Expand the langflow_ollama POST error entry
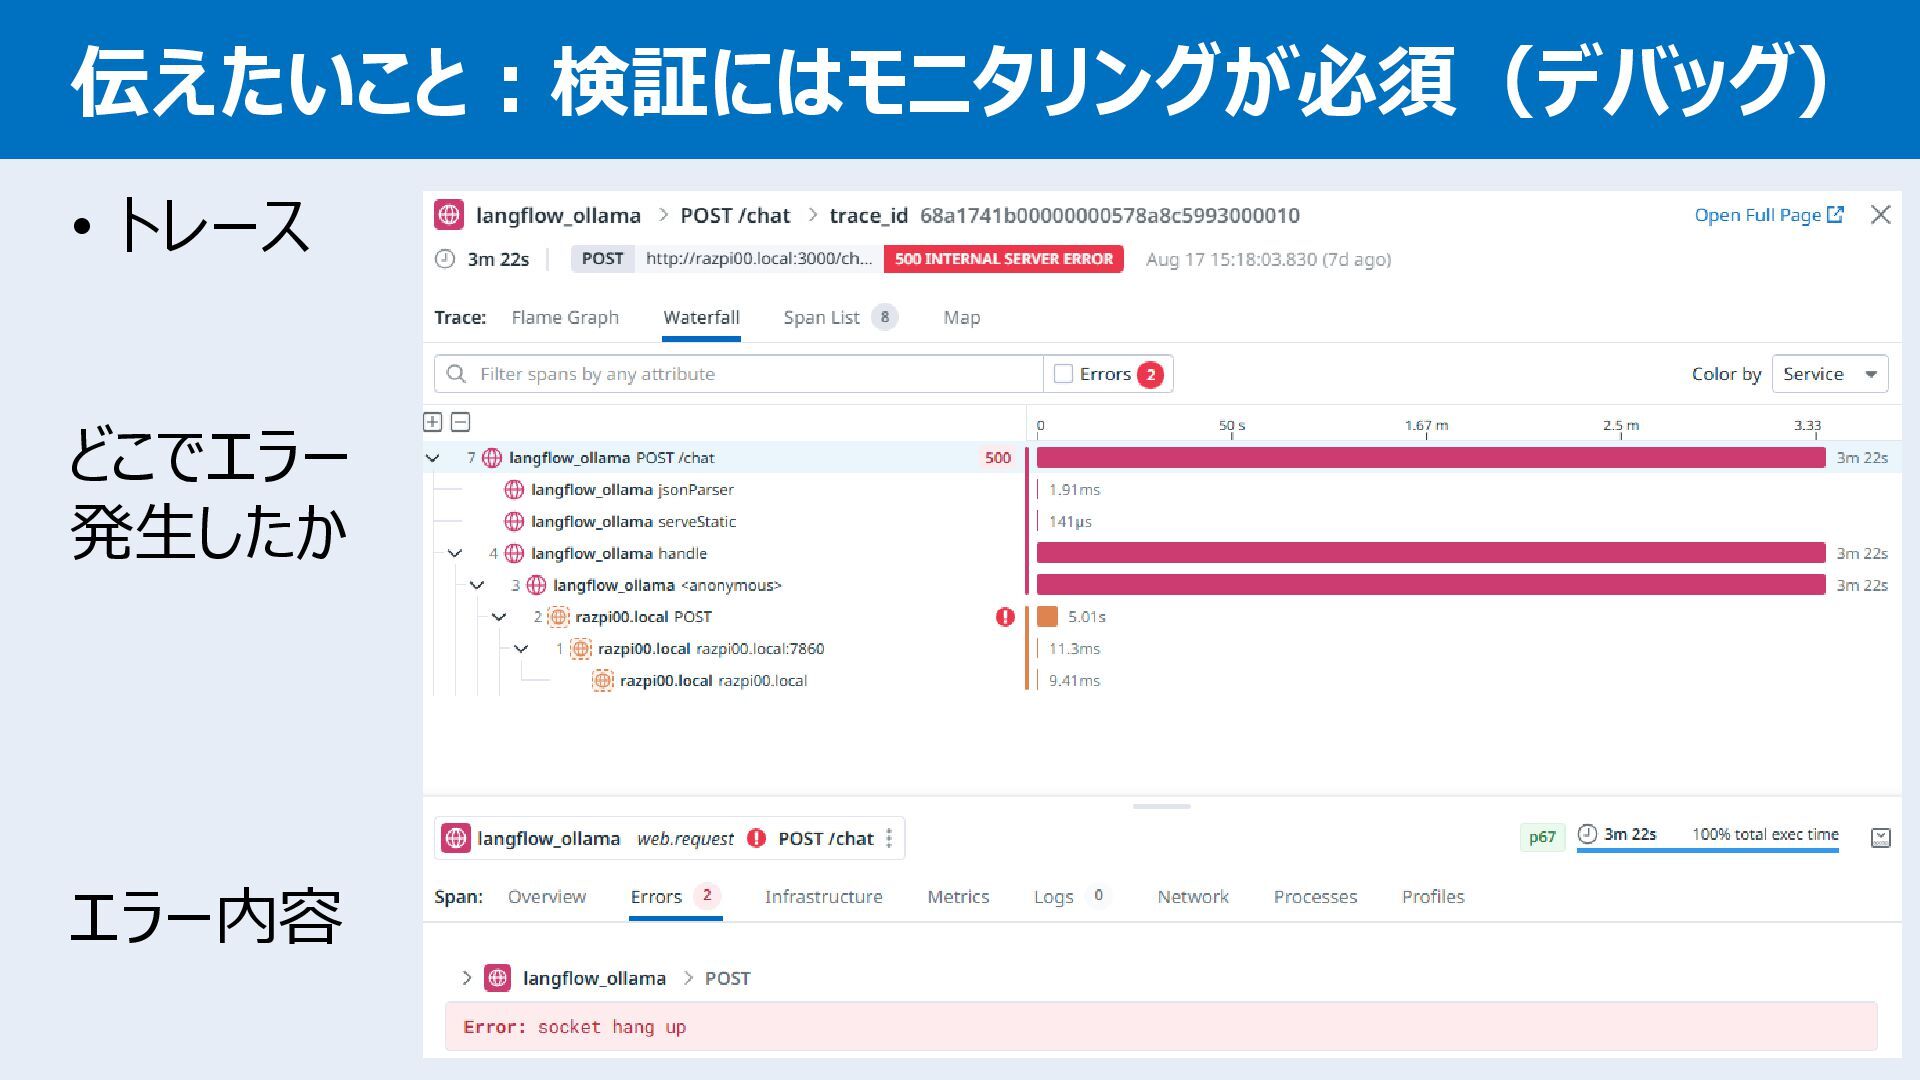 466,978
